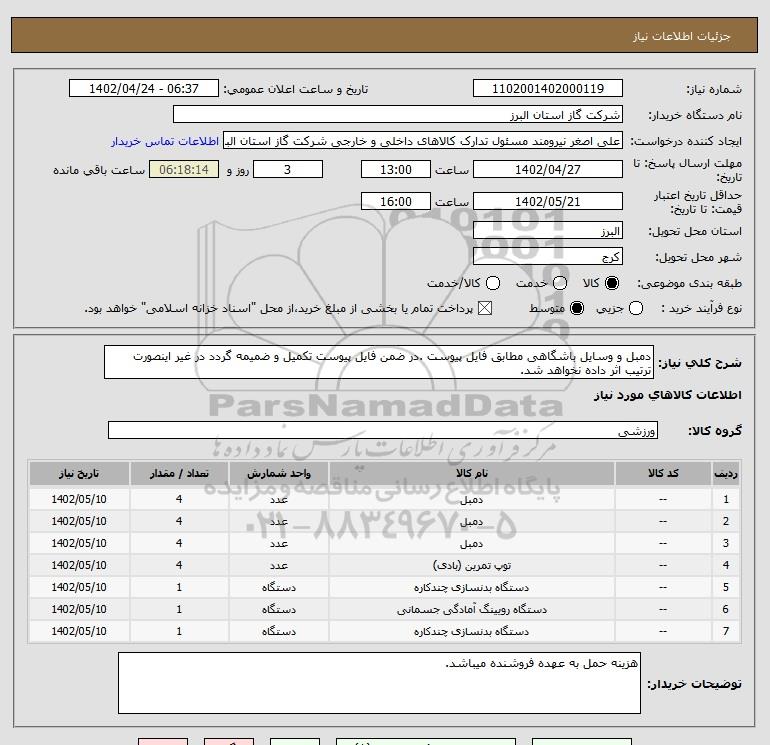Screen dimensions: 770x745
Task: Click the delivery province field البرز
Action: [x=548, y=231]
